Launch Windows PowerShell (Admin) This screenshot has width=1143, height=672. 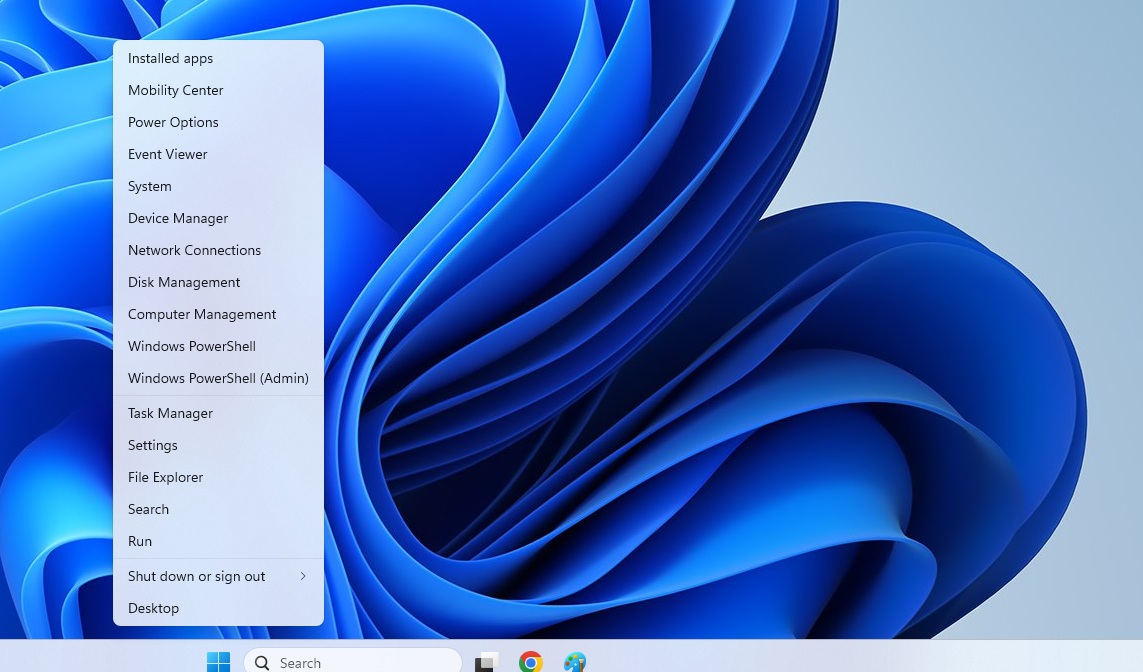click(x=218, y=379)
